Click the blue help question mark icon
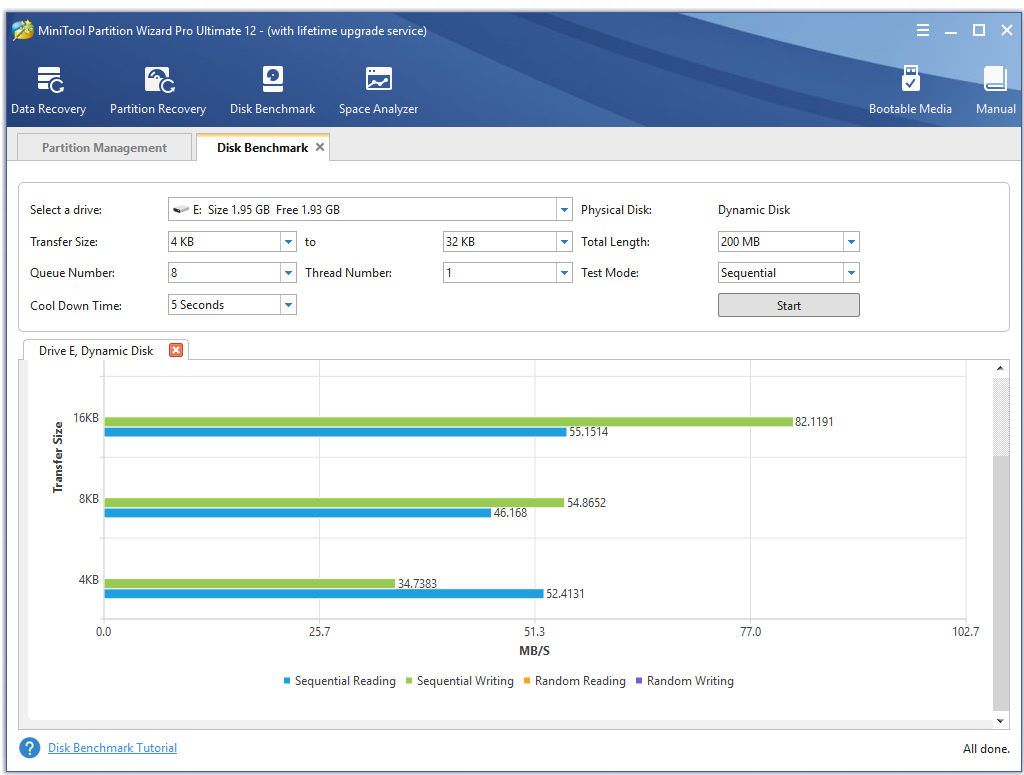 point(30,748)
